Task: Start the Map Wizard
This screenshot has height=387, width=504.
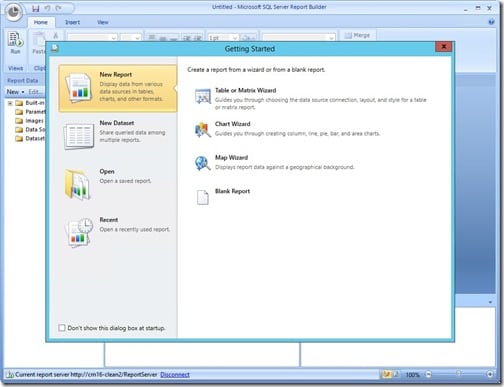Action: [x=274, y=163]
